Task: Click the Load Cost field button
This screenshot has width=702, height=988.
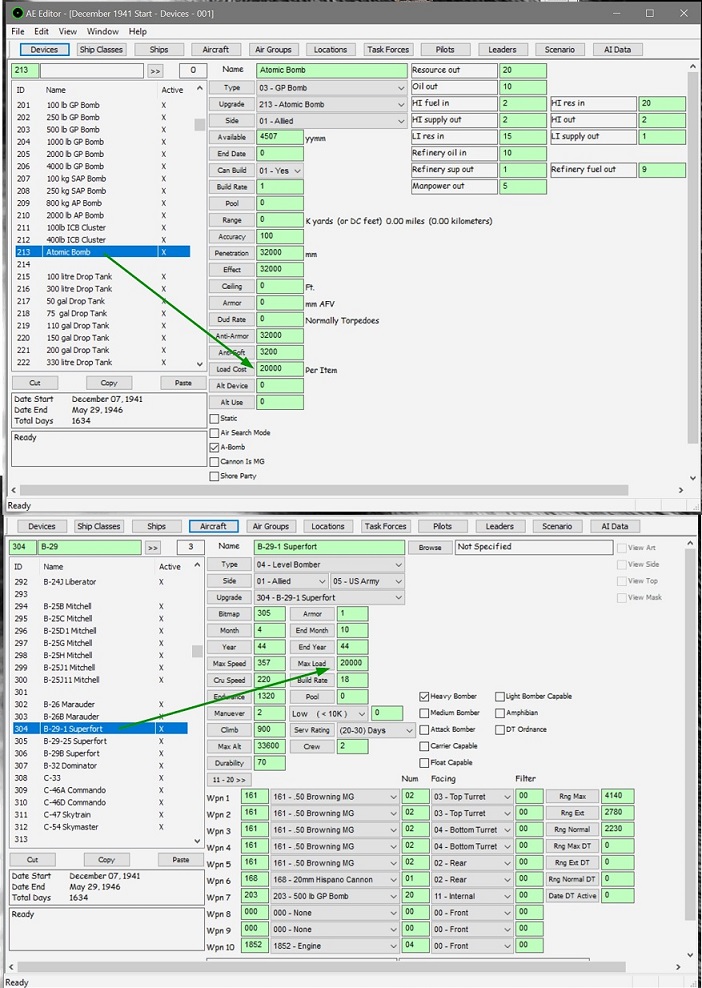Action: click(231, 369)
